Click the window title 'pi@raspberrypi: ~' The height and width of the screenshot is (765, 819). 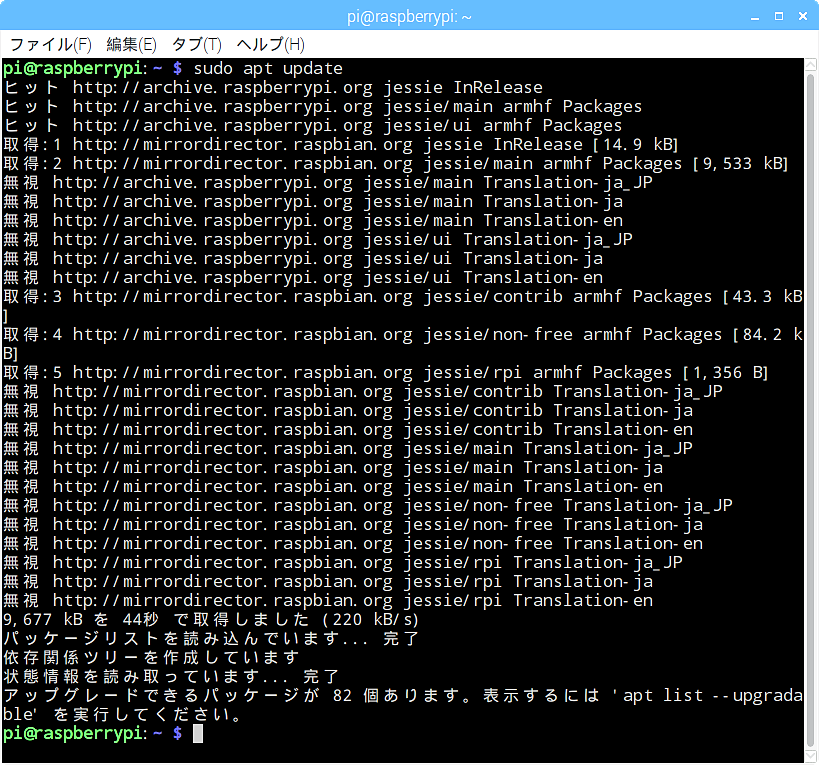[x=409, y=17]
